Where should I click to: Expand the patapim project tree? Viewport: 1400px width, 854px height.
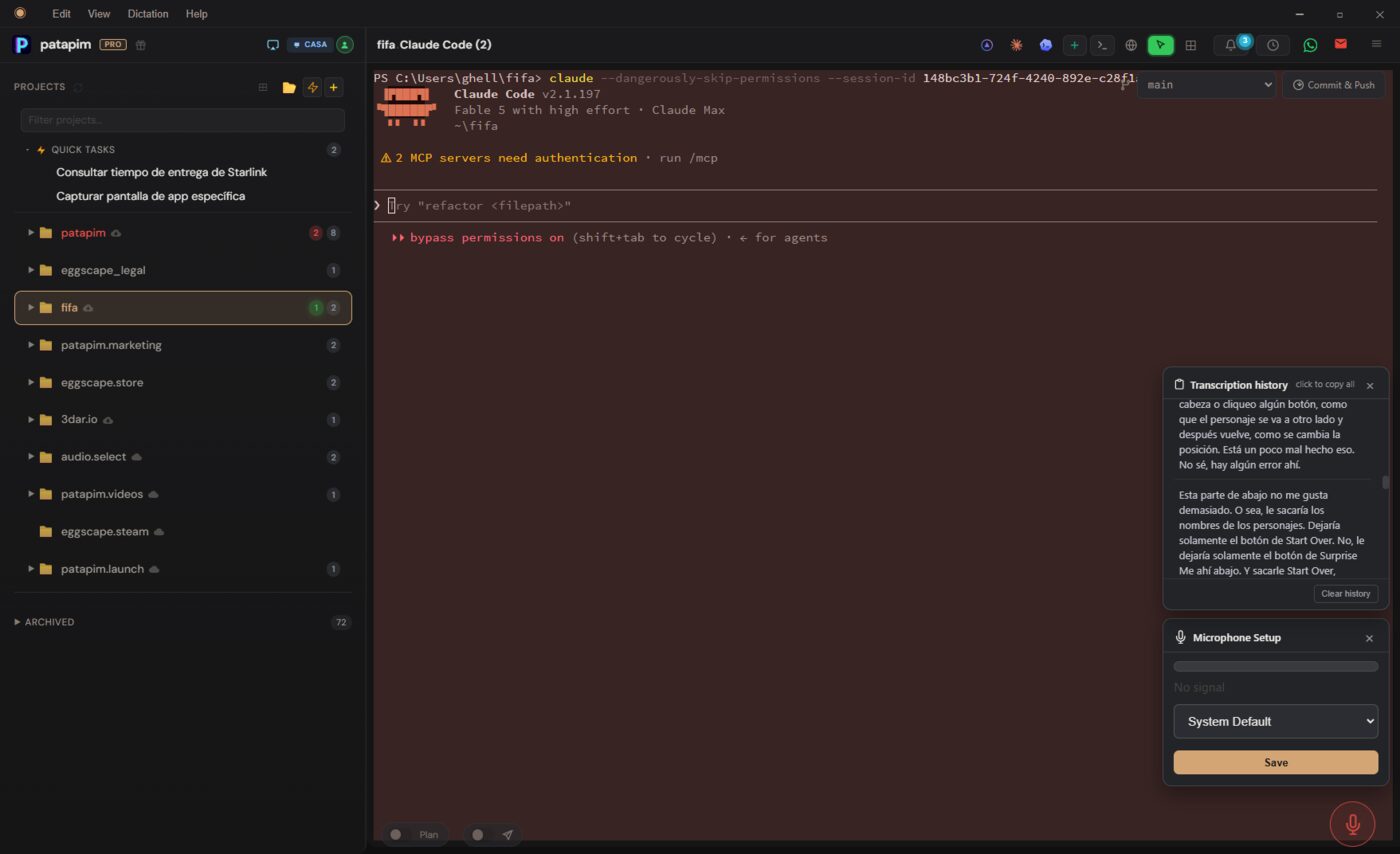(x=31, y=233)
